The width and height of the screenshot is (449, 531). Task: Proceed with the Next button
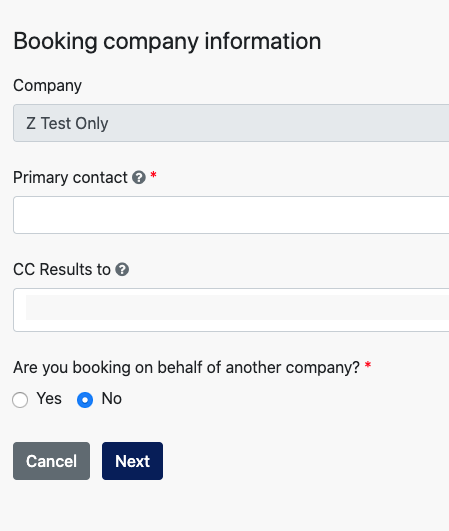point(132,461)
